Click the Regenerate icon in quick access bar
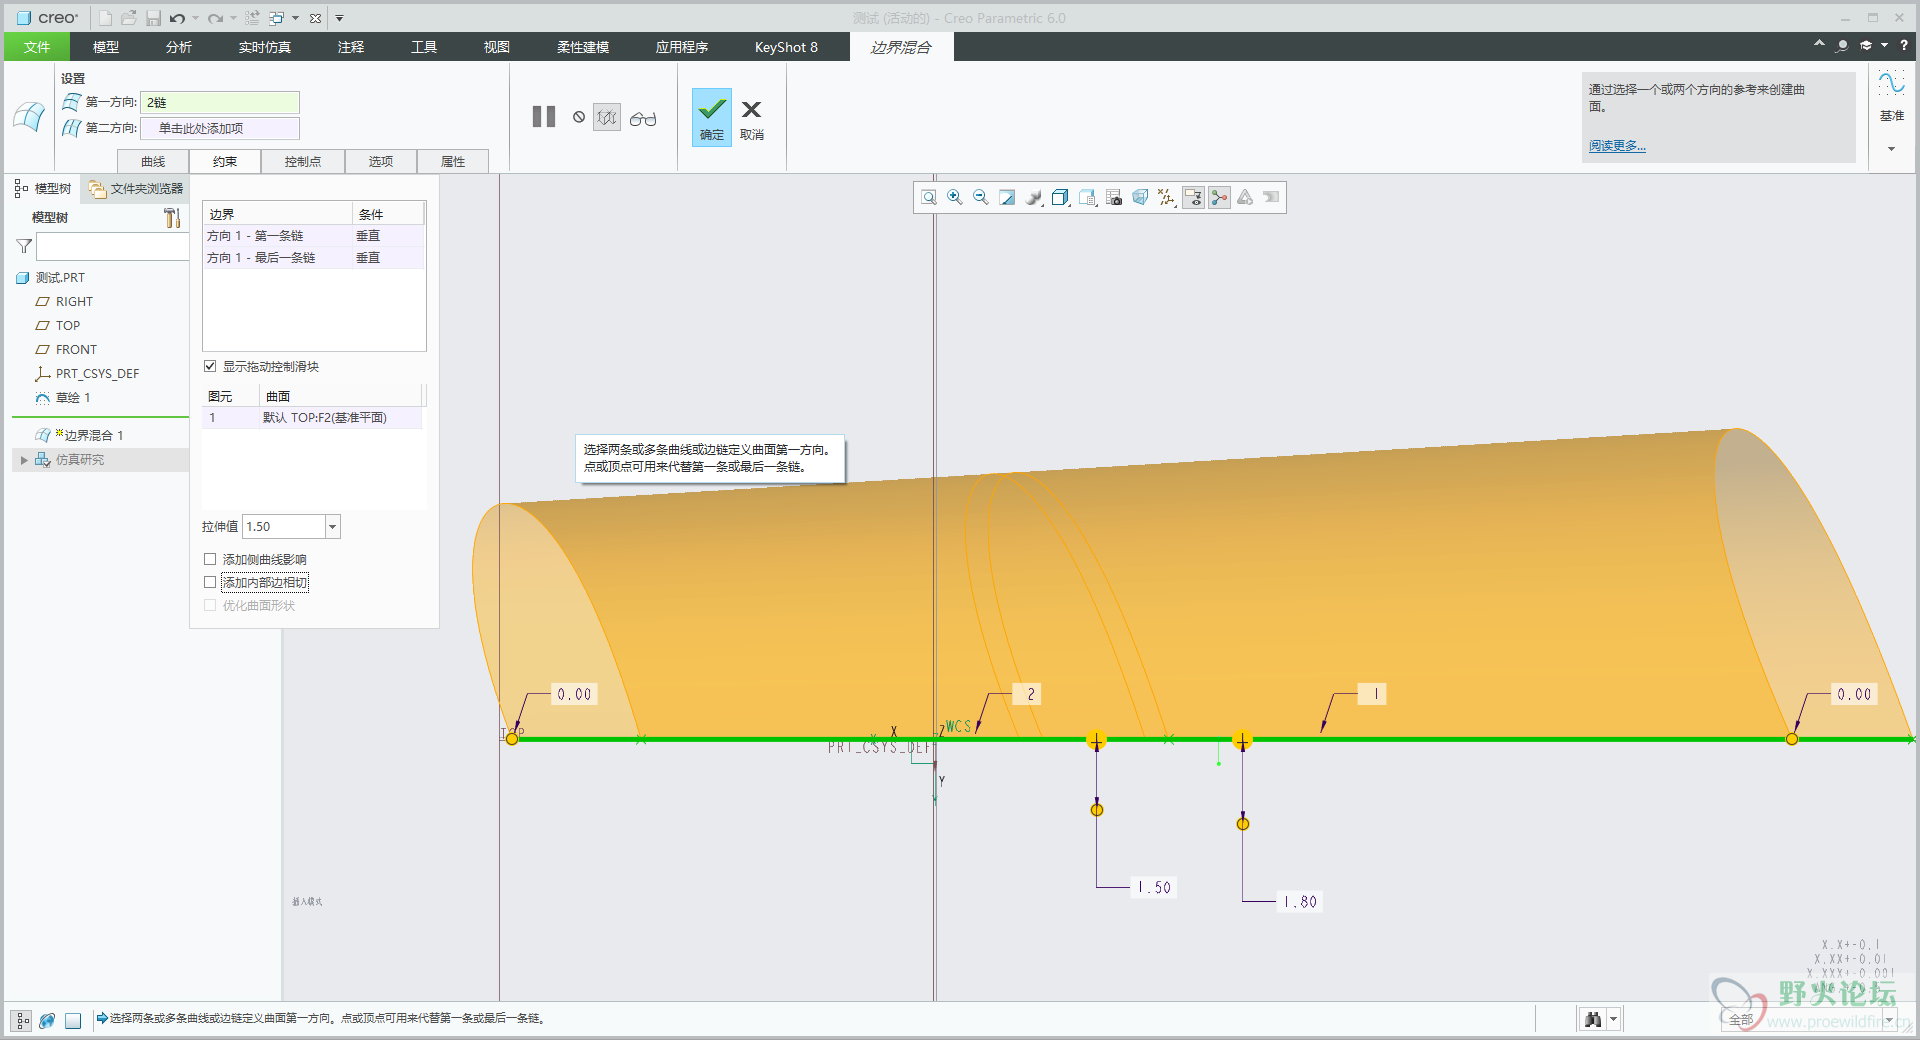The width and height of the screenshot is (1920, 1040). click(252, 18)
